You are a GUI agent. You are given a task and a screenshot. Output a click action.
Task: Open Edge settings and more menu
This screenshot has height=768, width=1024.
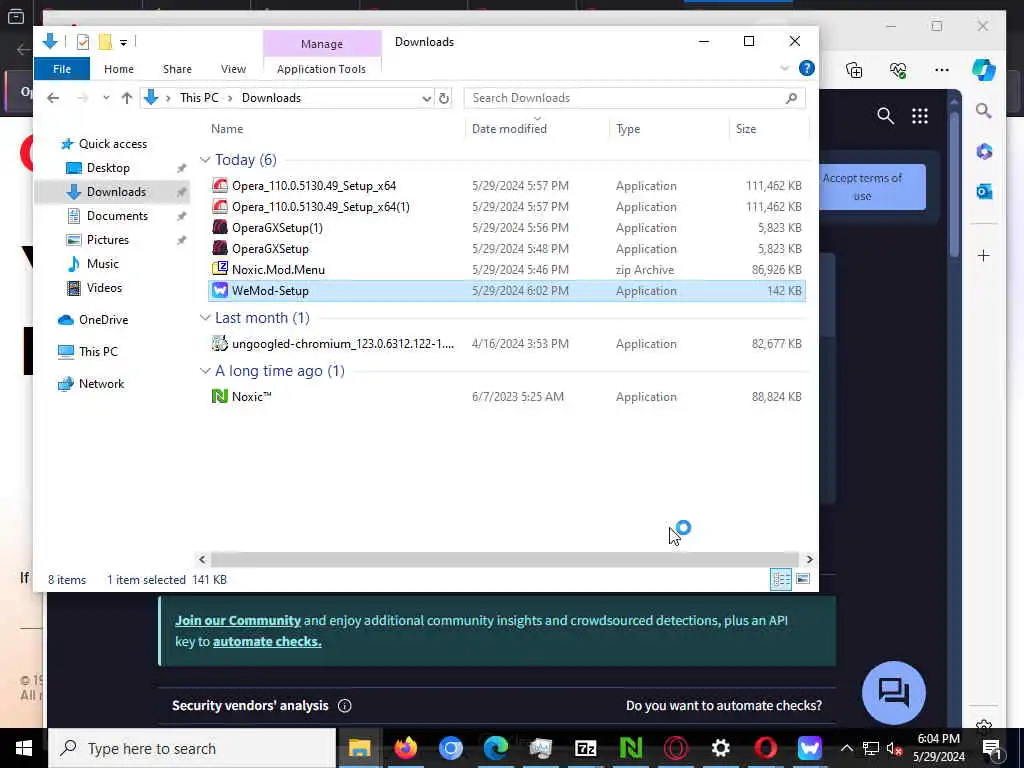point(941,69)
